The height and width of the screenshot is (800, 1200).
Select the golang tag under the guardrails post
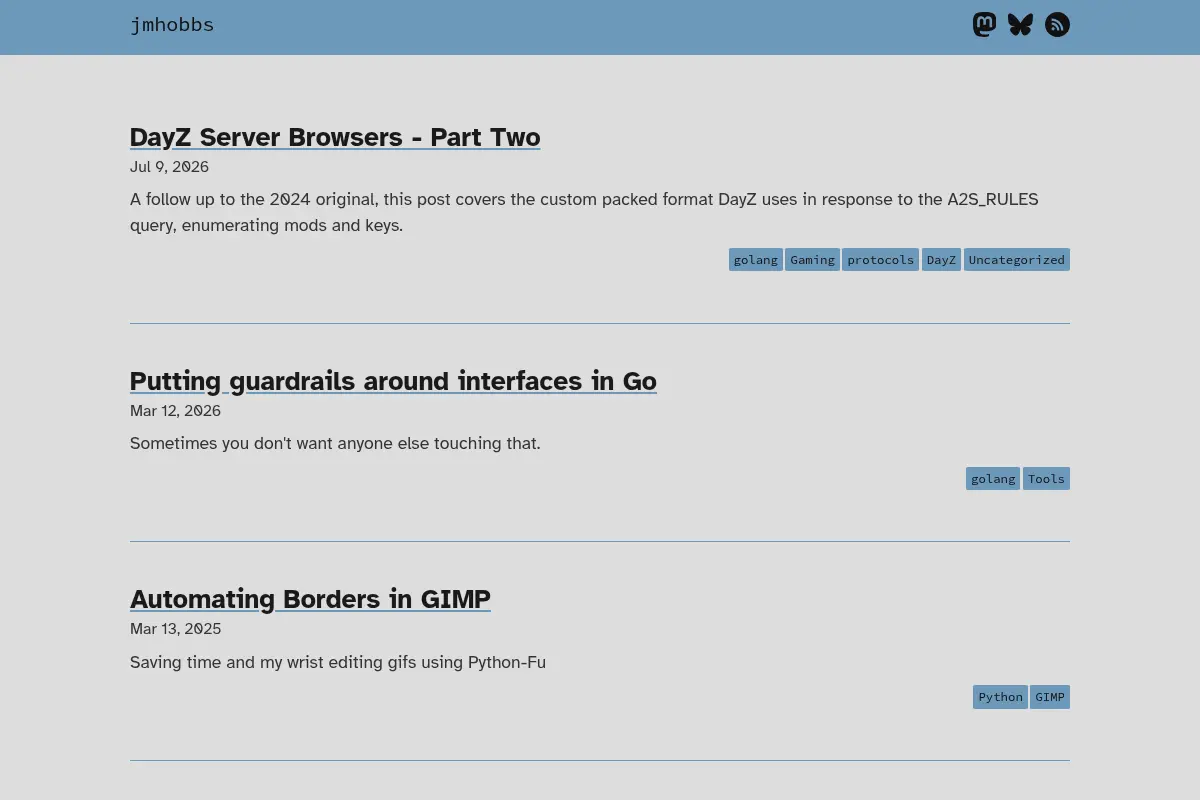coord(993,479)
